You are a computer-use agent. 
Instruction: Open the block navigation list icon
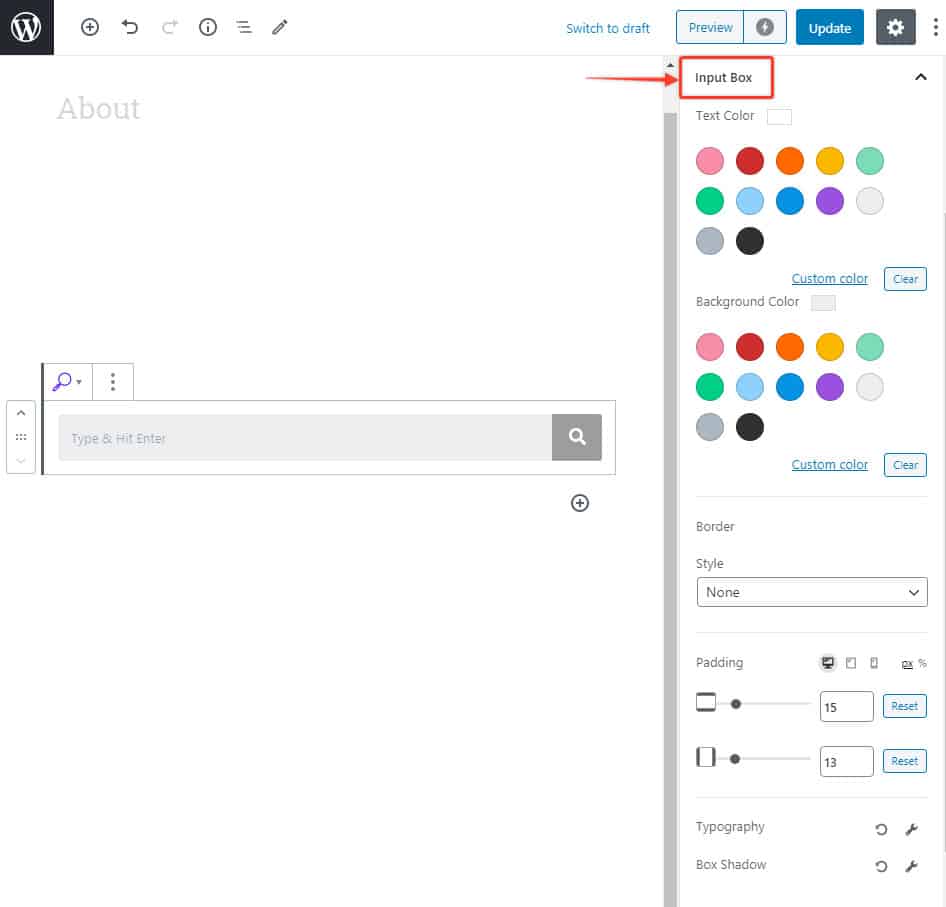tap(244, 28)
